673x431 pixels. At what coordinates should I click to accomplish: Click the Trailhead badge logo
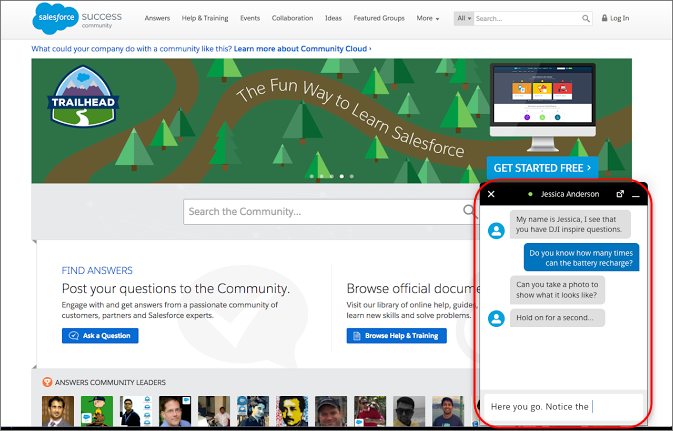(83, 96)
